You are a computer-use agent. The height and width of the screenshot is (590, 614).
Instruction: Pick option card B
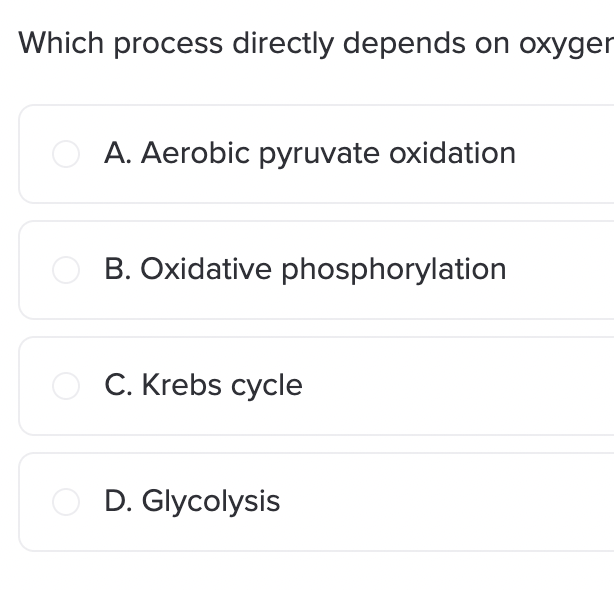[316, 270]
